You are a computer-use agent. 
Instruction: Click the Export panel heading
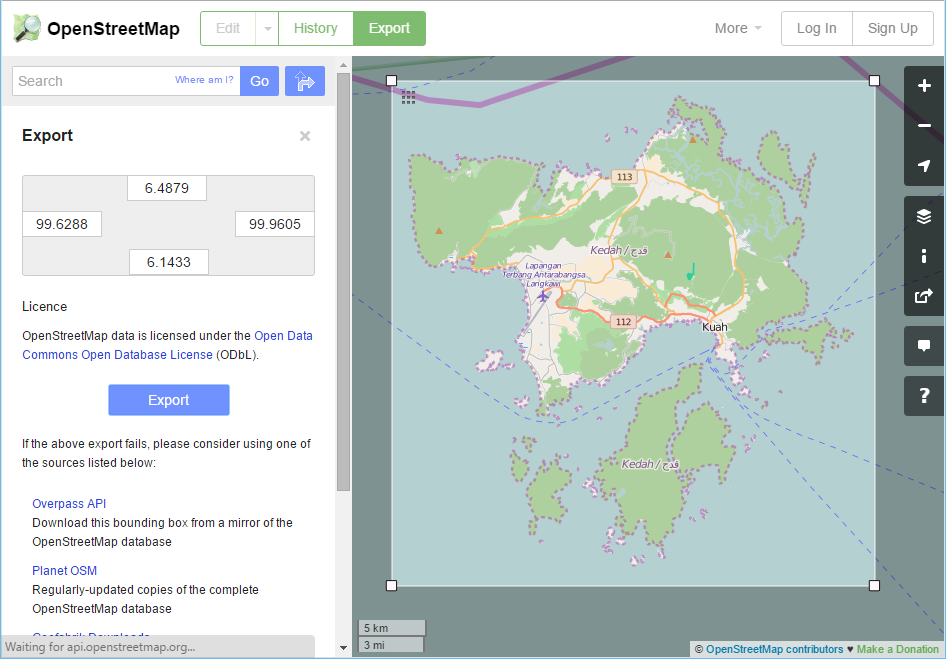click(x=48, y=135)
